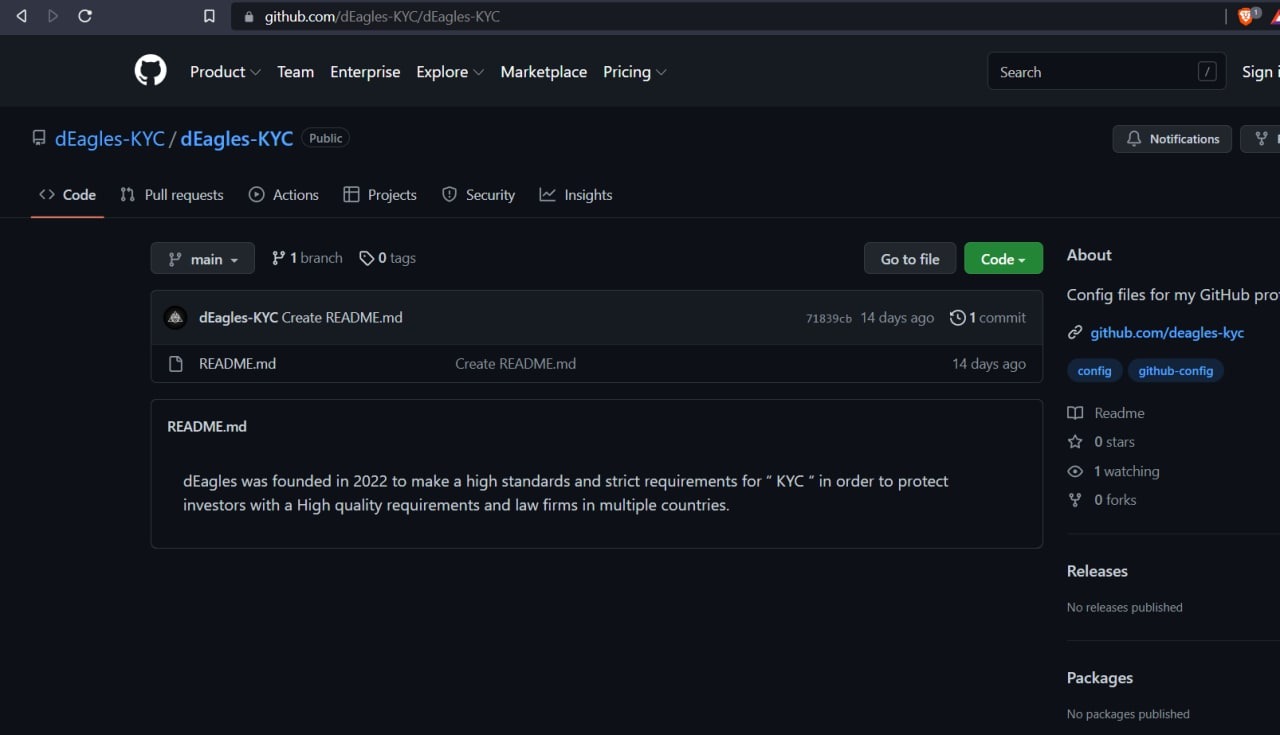Click the "No packages published" text
Screen dimensions: 1280x735
pos(1128,715)
